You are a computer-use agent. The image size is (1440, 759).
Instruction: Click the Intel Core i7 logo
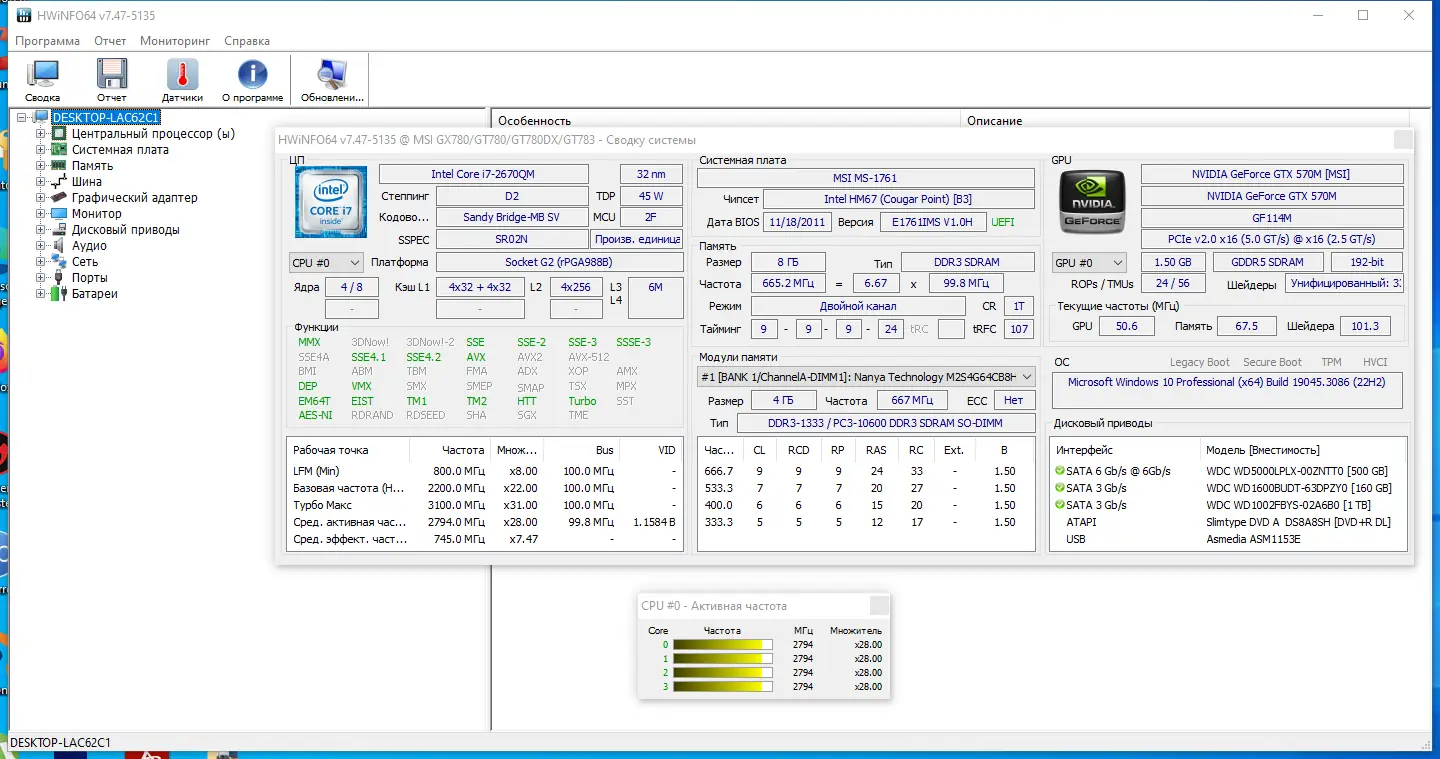point(329,200)
